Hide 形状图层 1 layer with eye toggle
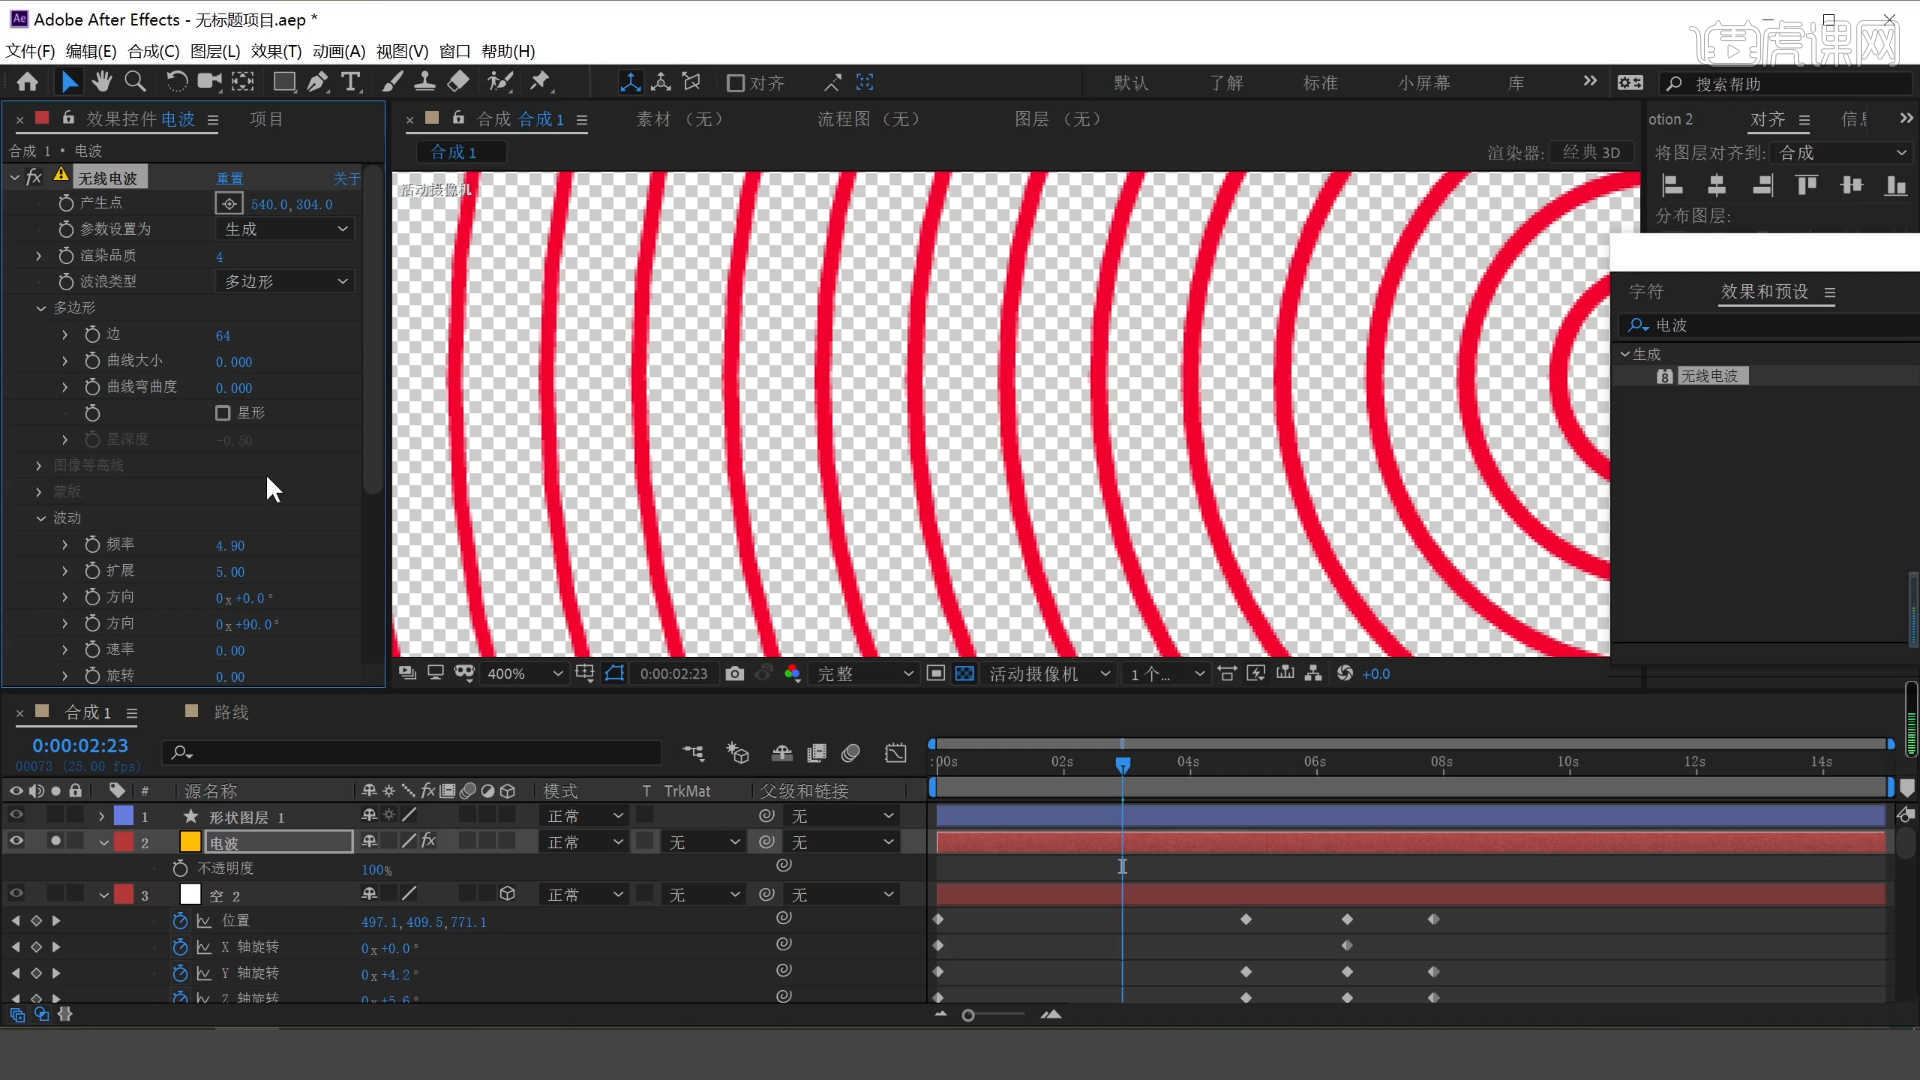This screenshot has width=1920, height=1080. [16, 816]
